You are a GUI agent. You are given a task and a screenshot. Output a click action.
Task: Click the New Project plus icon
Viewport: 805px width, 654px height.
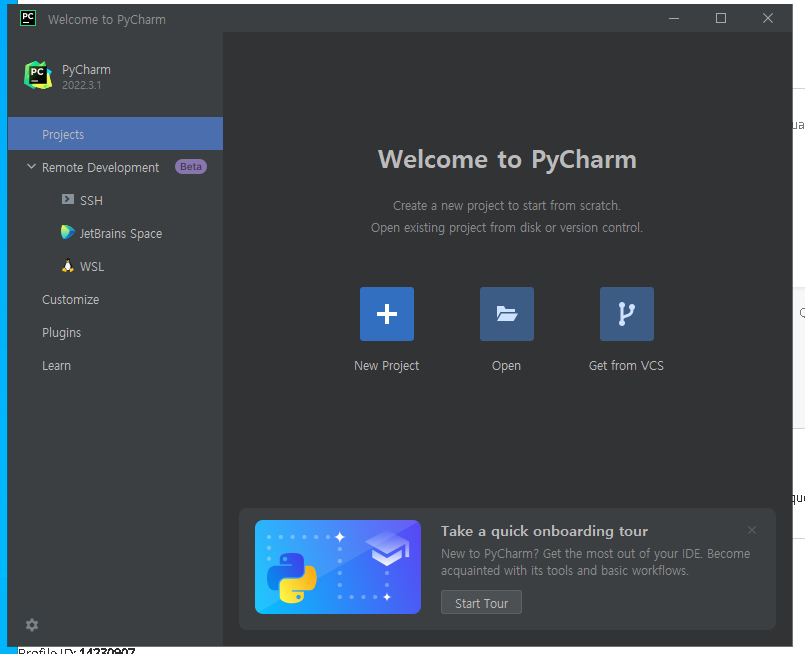[387, 314]
